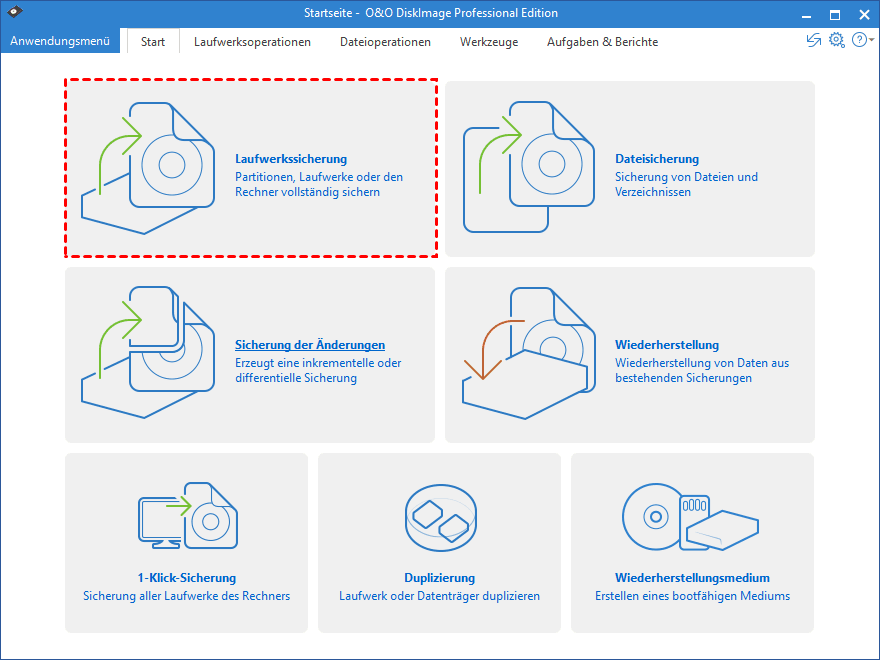Image resolution: width=880 pixels, height=660 pixels.
Task: Switch to the Dateioperationen tab
Action: [x=385, y=42]
